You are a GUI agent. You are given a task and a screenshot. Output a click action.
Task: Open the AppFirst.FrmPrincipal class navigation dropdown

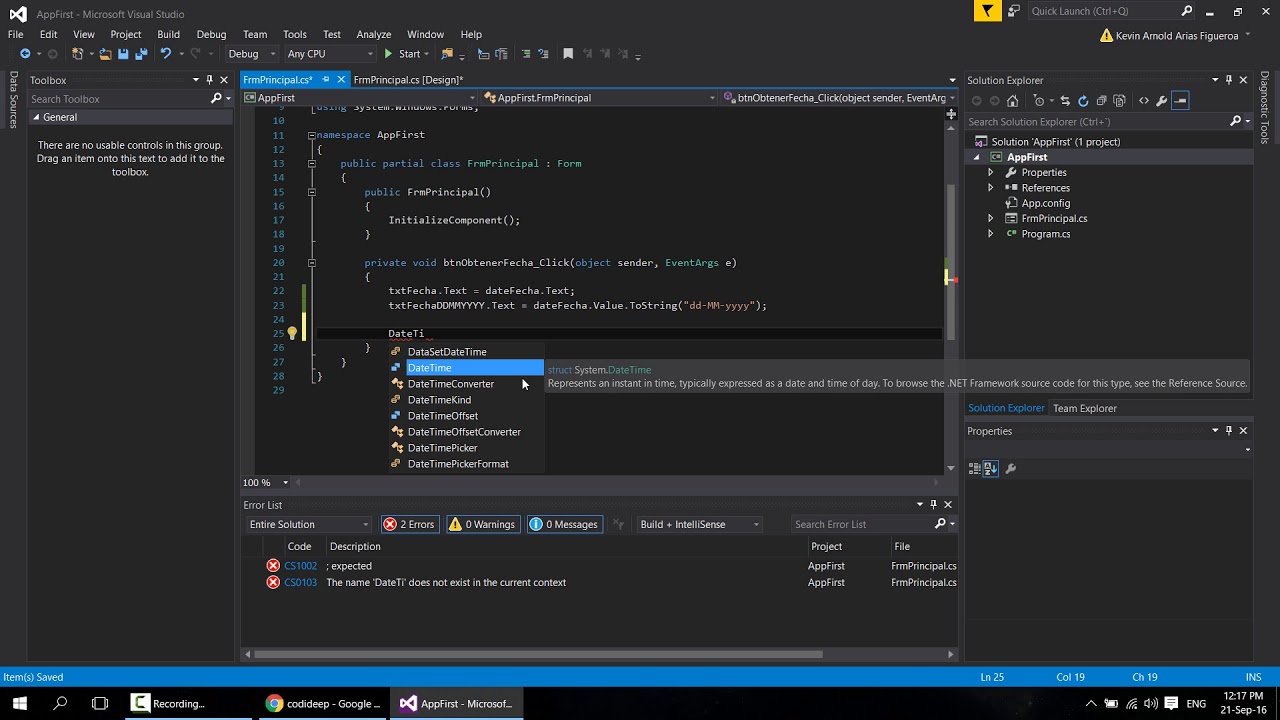pyautogui.click(x=600, y=98)
